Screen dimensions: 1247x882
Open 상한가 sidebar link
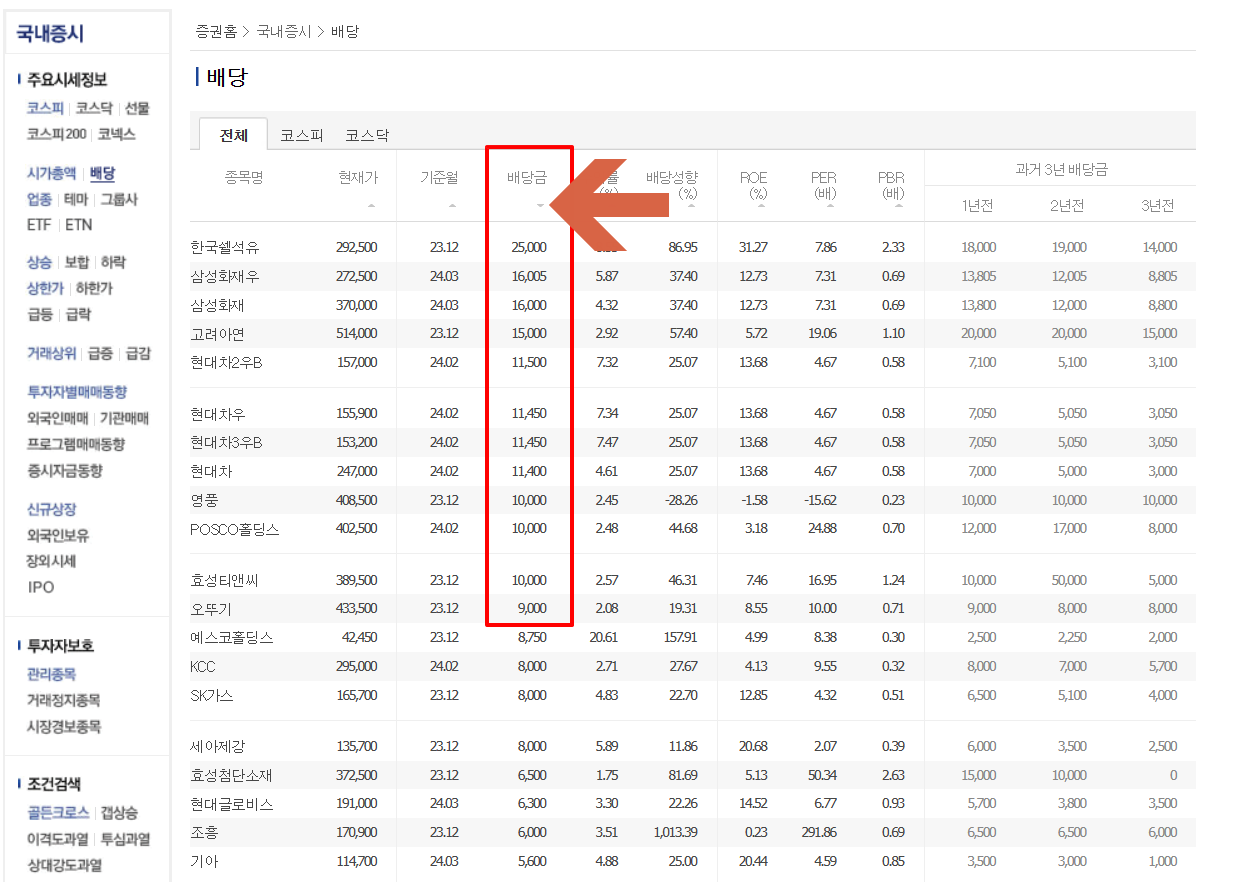point(45,288)
